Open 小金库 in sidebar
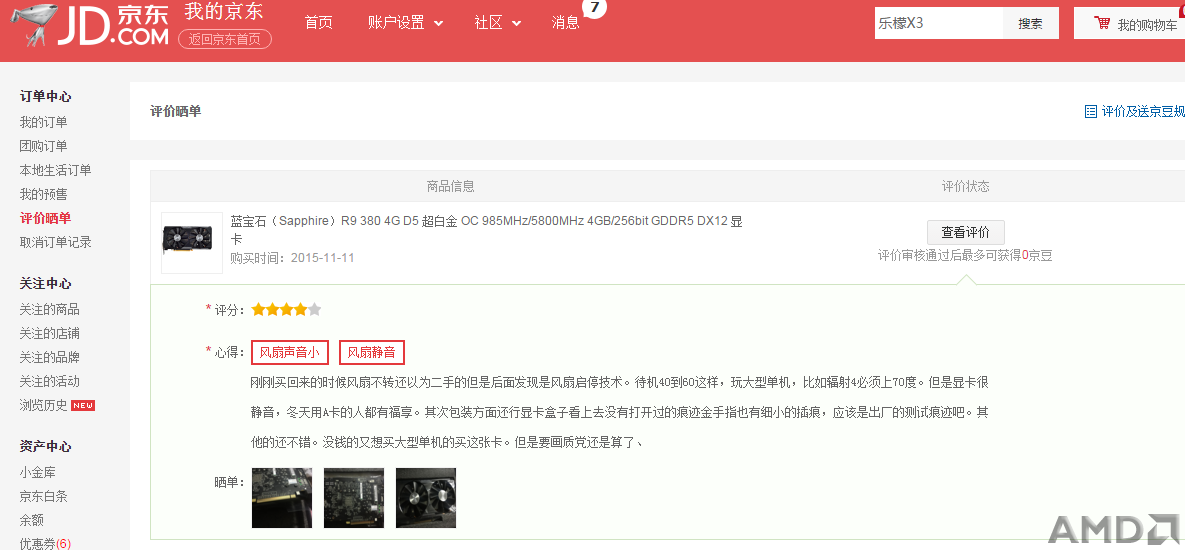Viewport: 1185px width, 550px height. click(x=37, y=473)
